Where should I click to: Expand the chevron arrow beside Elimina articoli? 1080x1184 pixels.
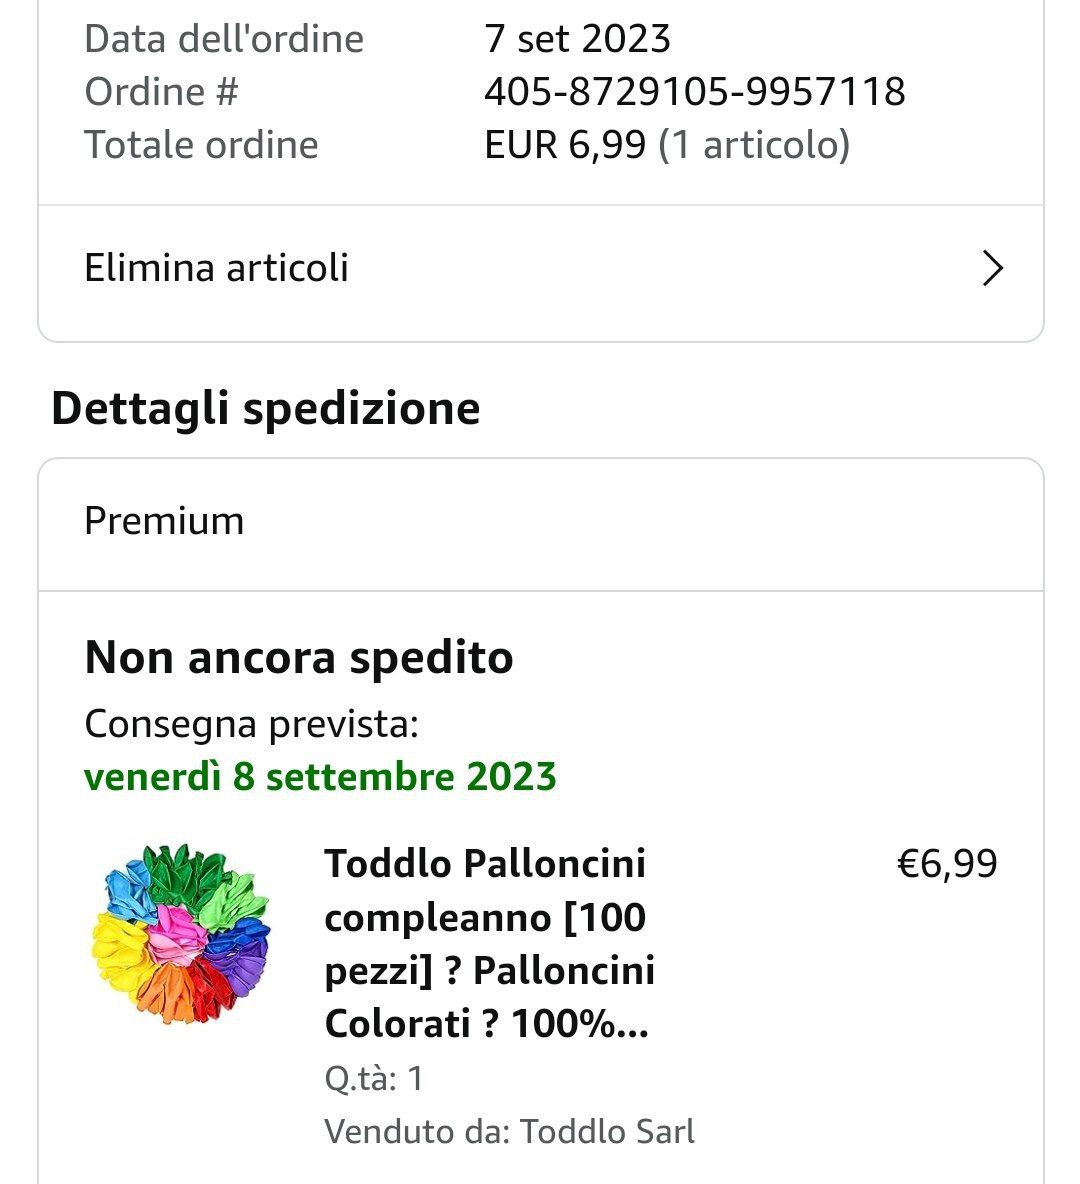click(x=992, y=268)
